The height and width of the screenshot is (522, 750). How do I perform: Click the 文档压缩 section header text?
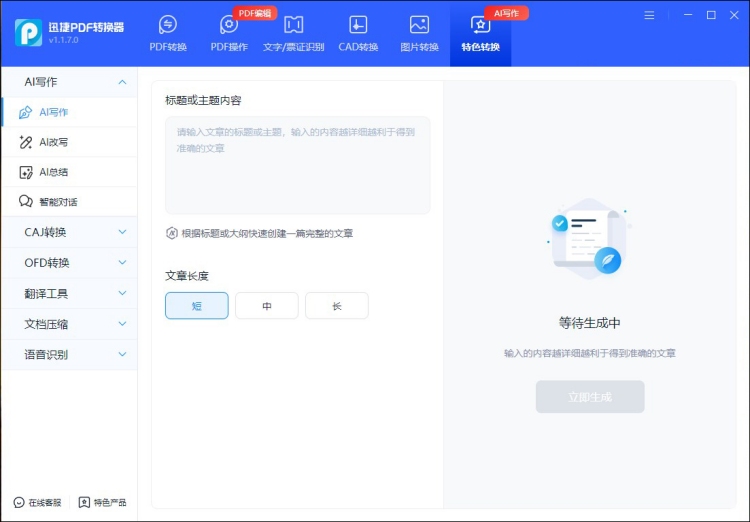point(46,324)
